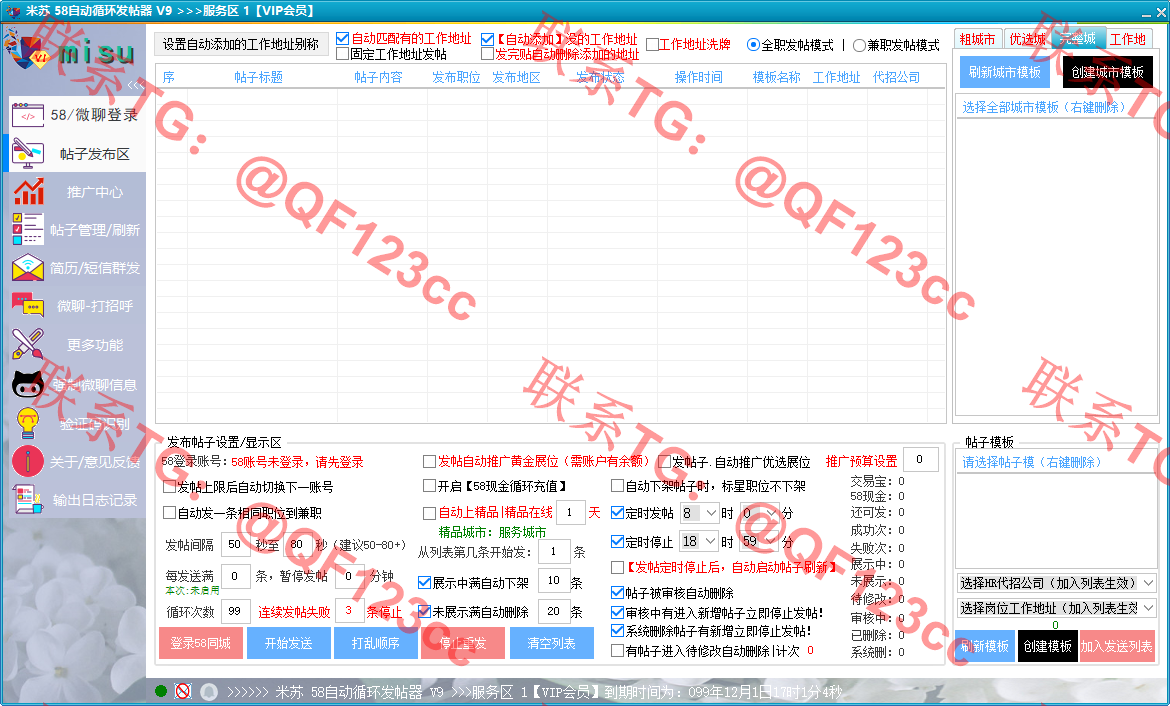The width and height of the screenshot is (1170, 706).
Task: Open 输出日志记录 log icon
Action: pos(28,500)
